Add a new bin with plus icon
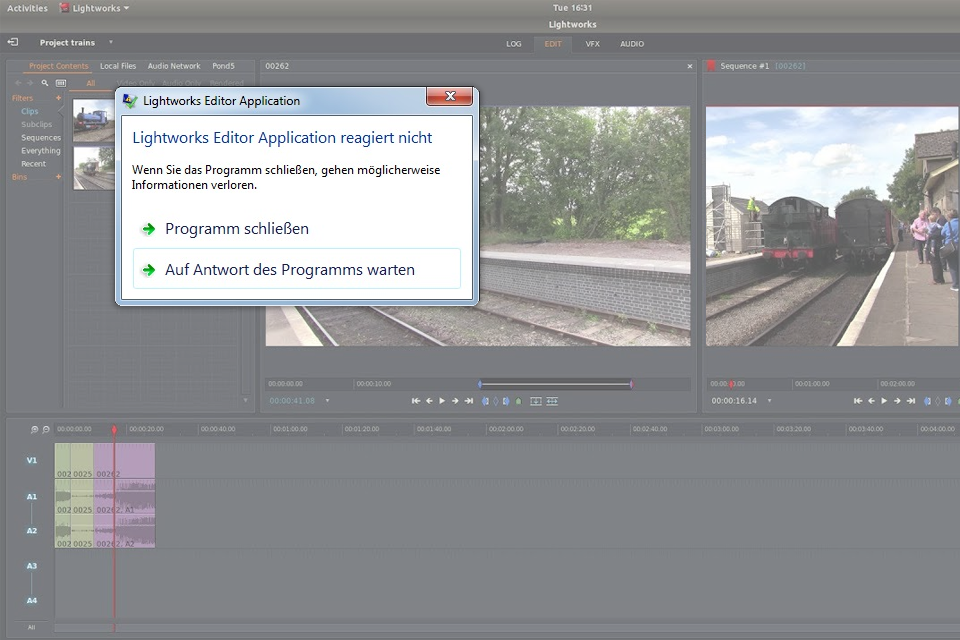 tap(58, 177)
